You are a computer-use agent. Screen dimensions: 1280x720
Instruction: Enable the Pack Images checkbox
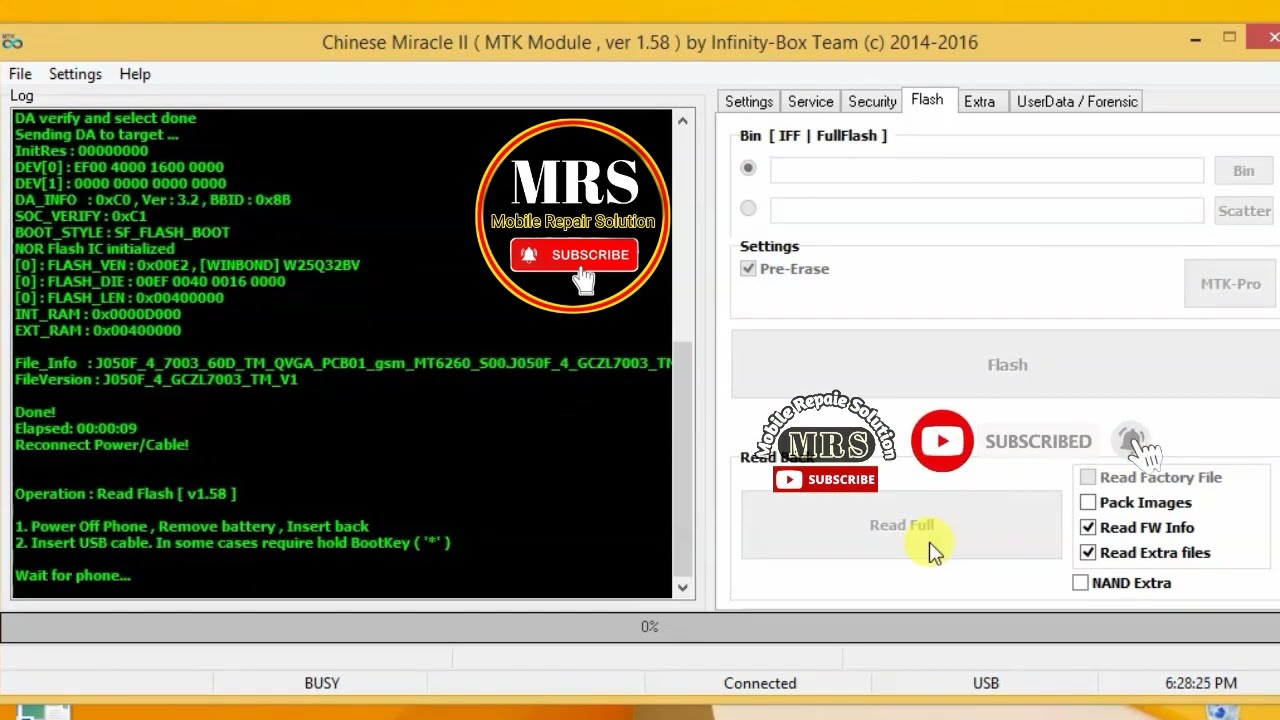pos(1088,503)
